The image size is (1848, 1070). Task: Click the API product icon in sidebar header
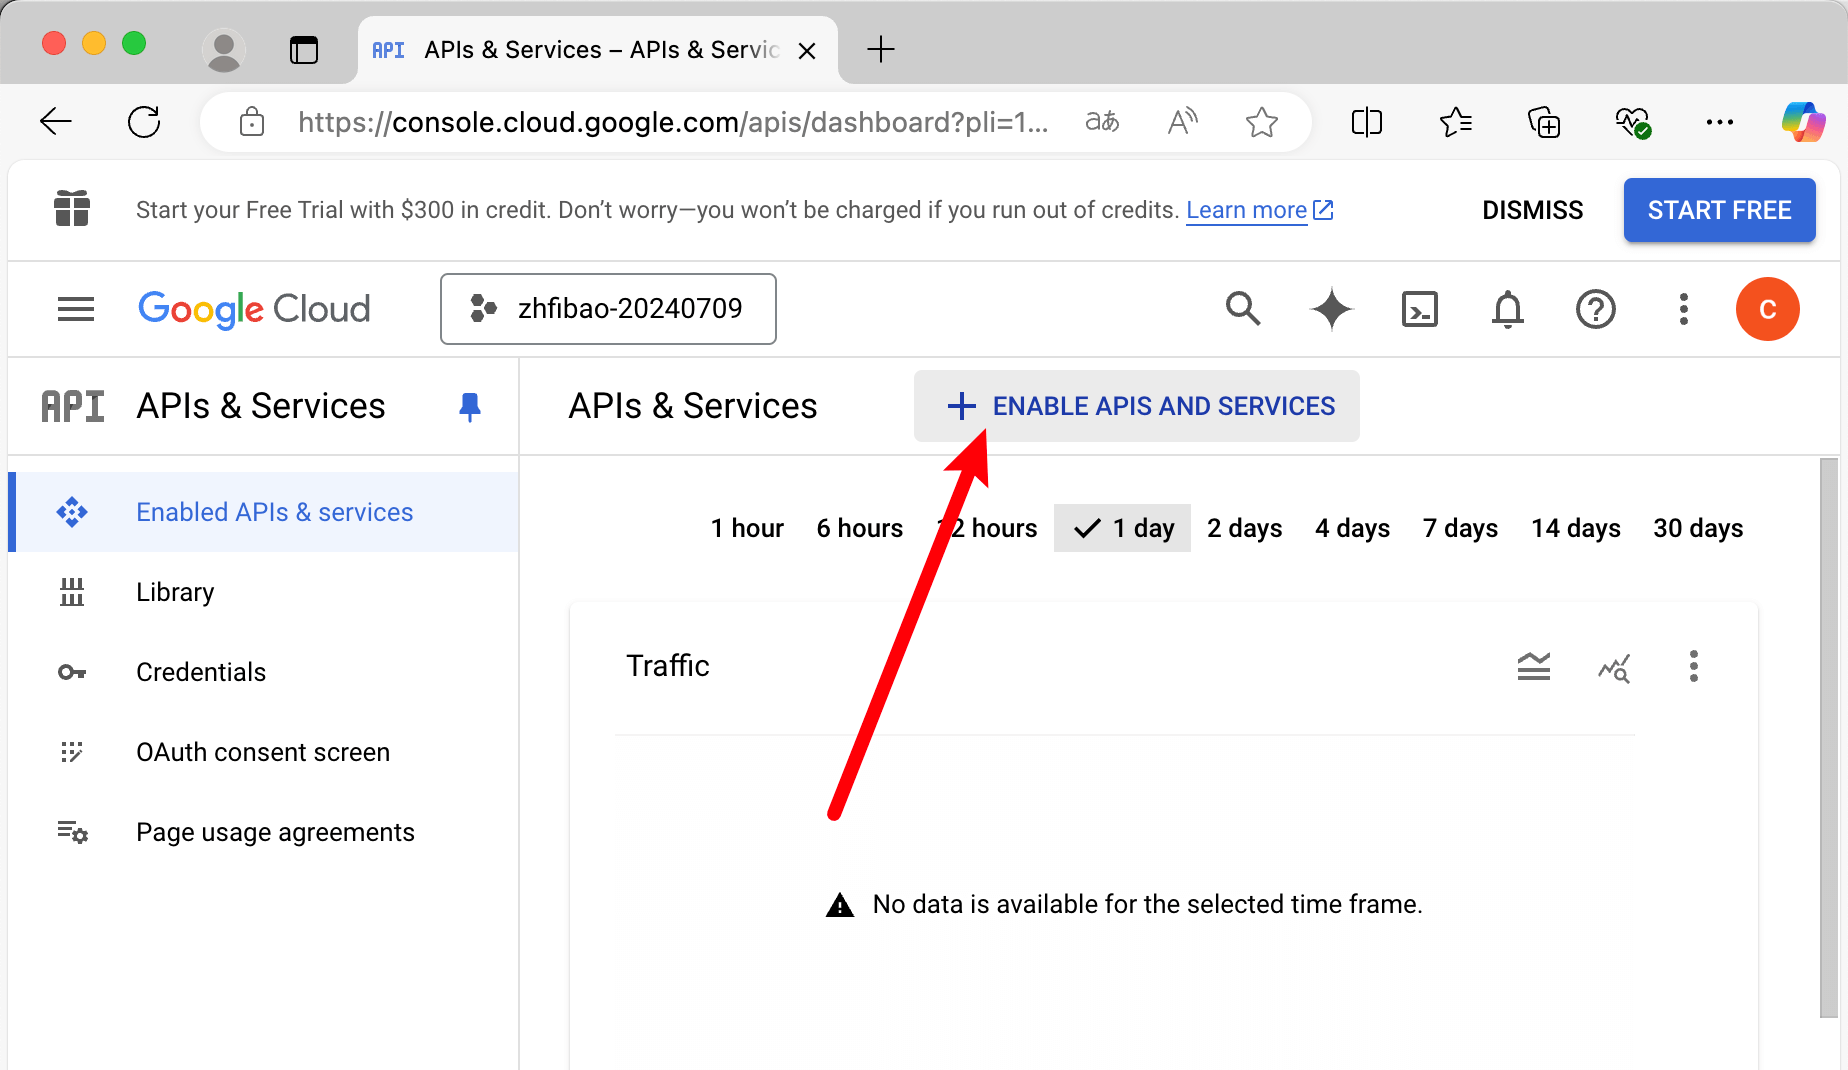pos(72,407)
